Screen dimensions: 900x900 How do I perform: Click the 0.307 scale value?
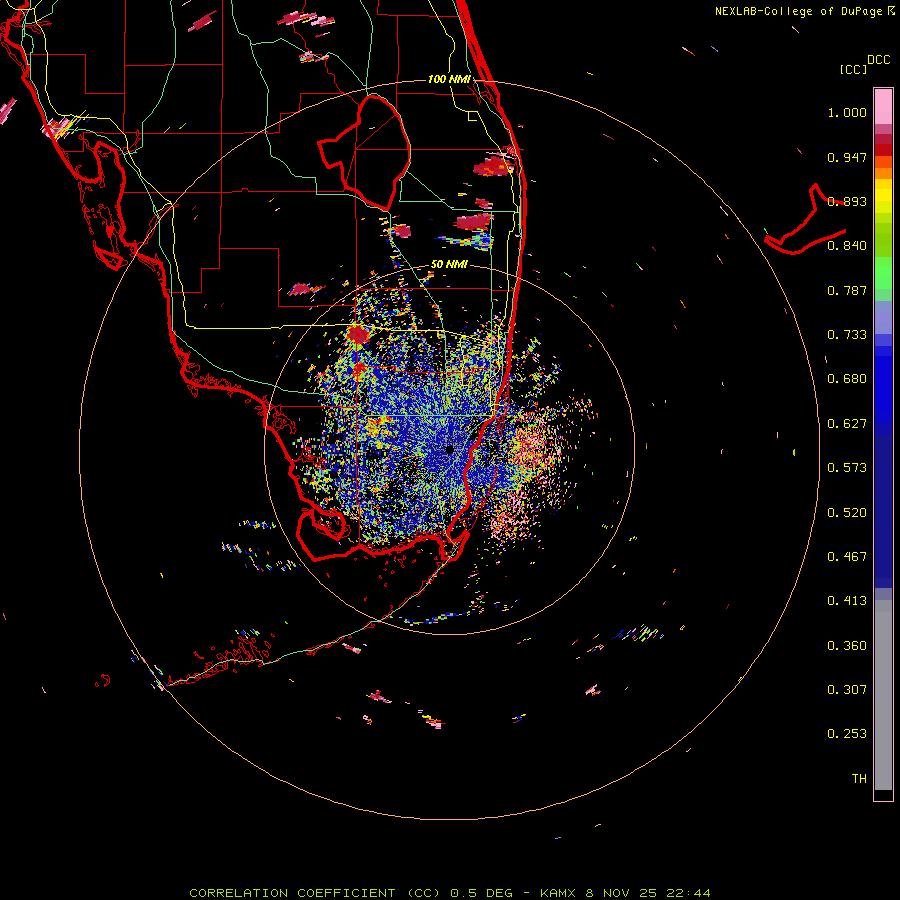point(847,690)
